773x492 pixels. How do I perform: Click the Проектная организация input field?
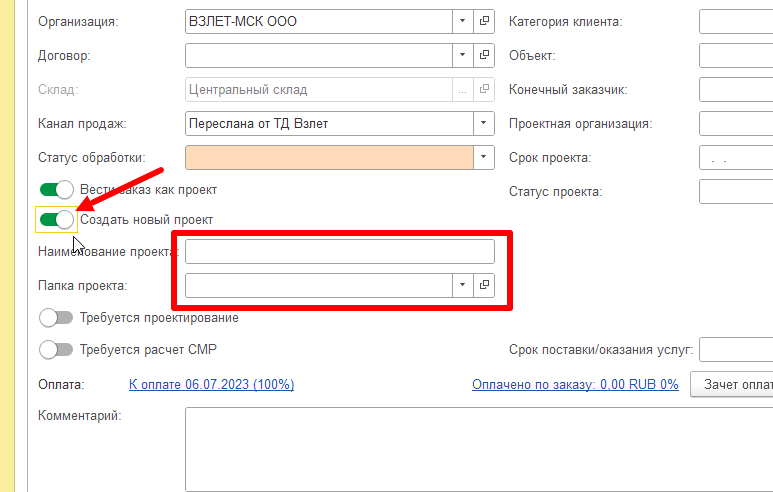[736, 123]
